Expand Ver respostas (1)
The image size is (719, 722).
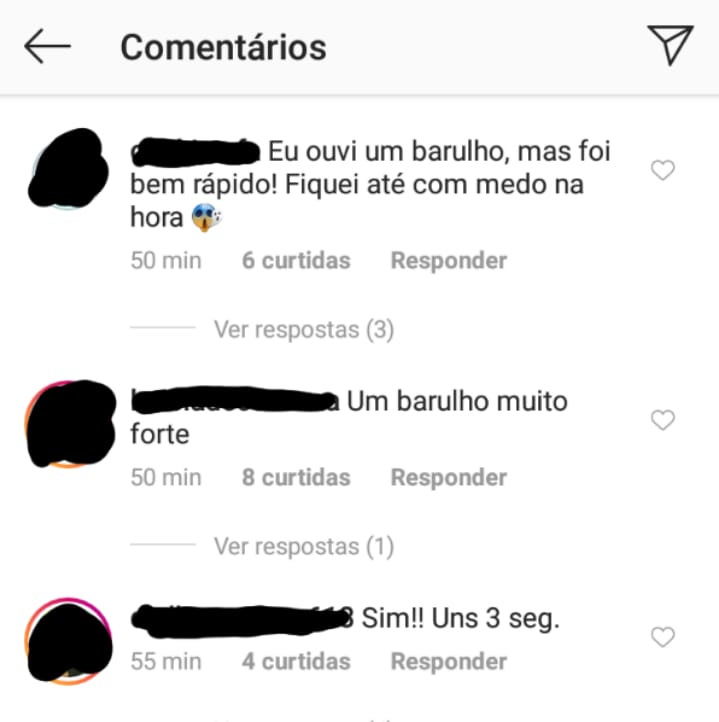(x=304, y=546)
